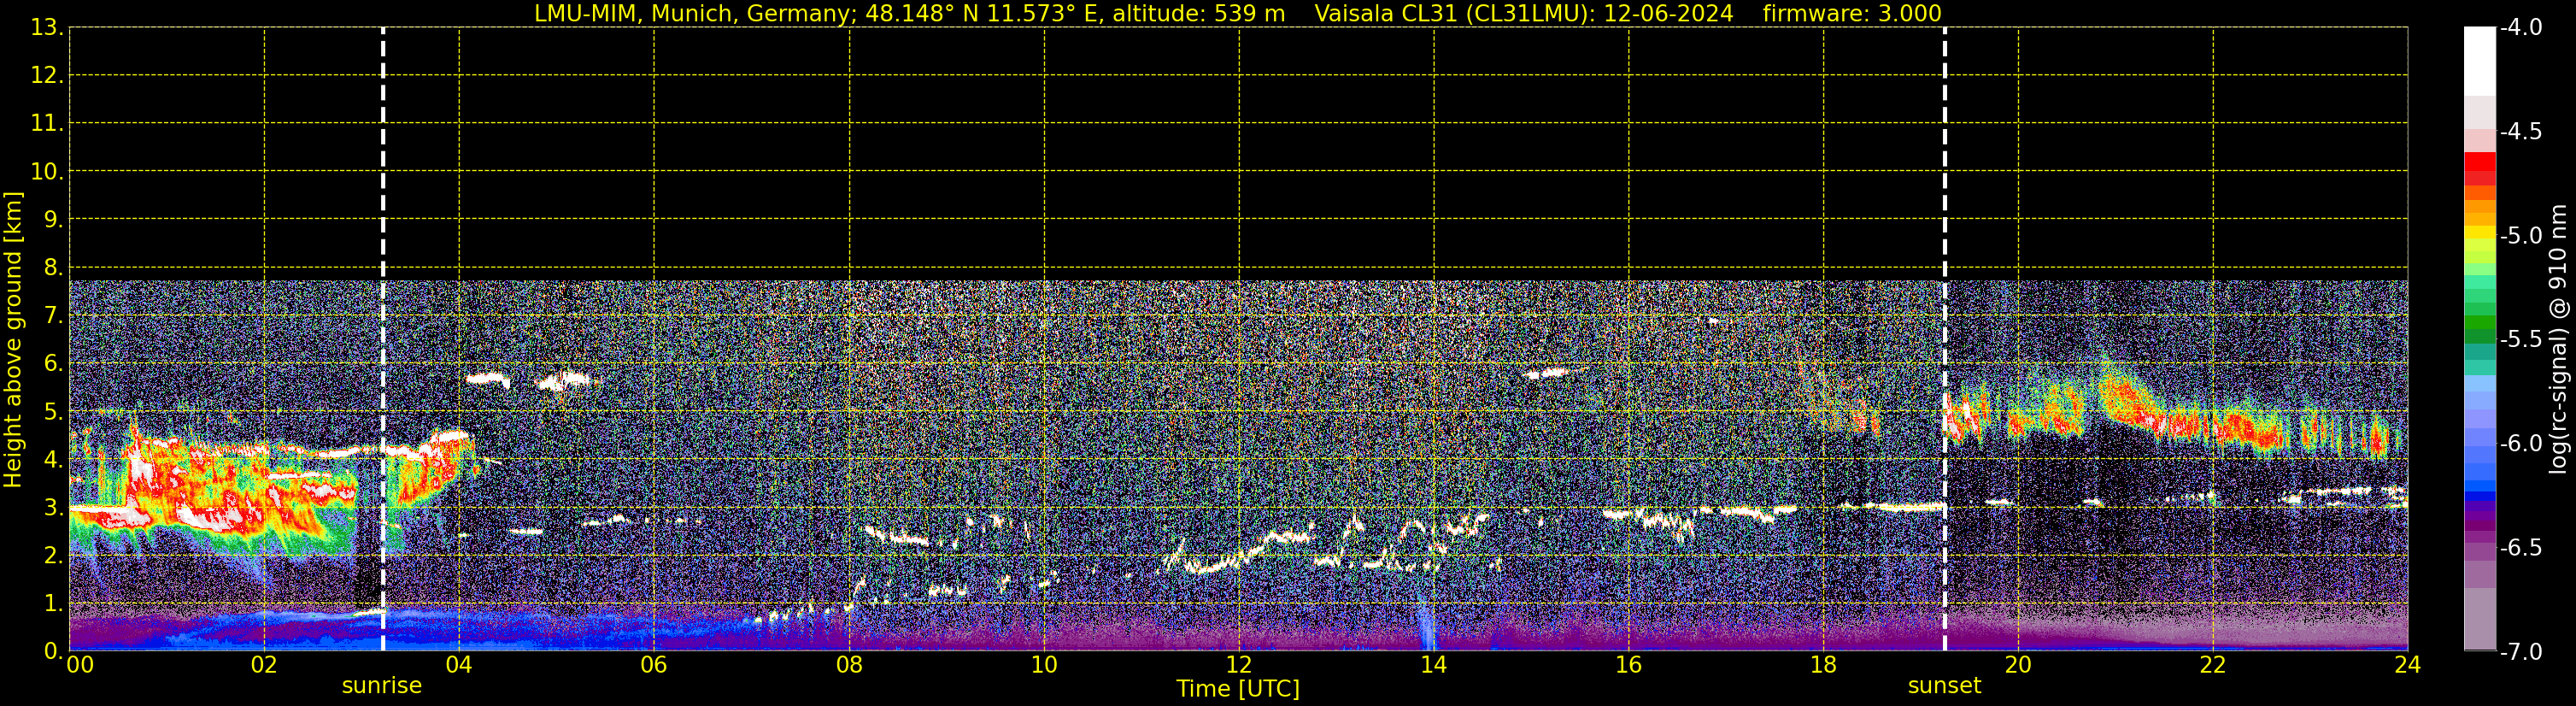Click the "3." height axis tick label
The width and height of the screenshot is (2576, 706).
(x=53, y=508)
